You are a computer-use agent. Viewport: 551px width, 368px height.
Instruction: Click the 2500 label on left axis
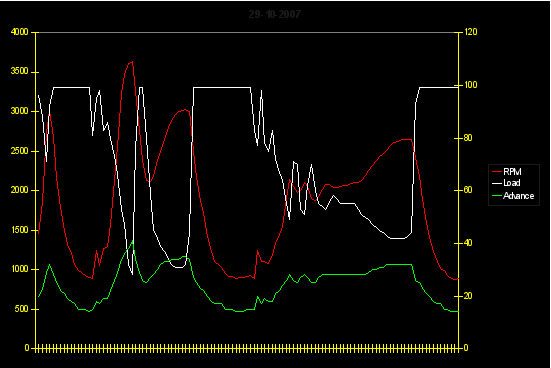pyautogui.click(x=20, y=151)
